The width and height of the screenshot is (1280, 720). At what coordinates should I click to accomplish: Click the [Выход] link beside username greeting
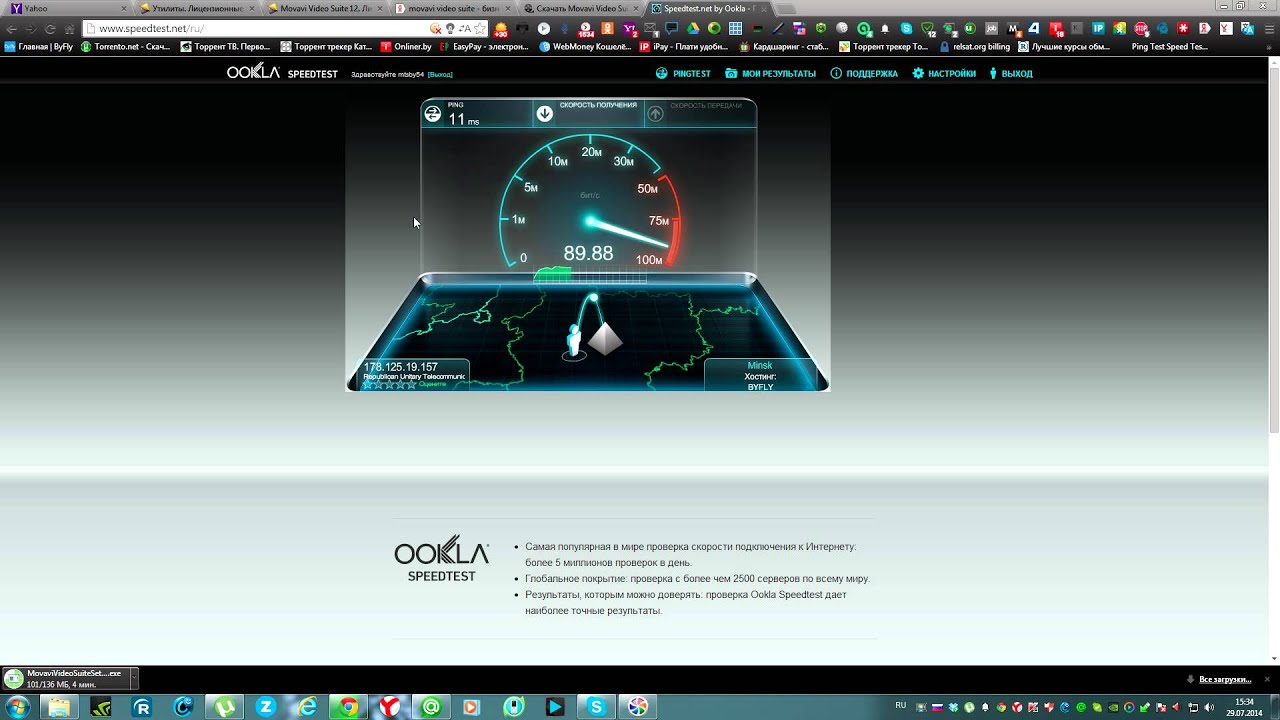coord(440,74)
